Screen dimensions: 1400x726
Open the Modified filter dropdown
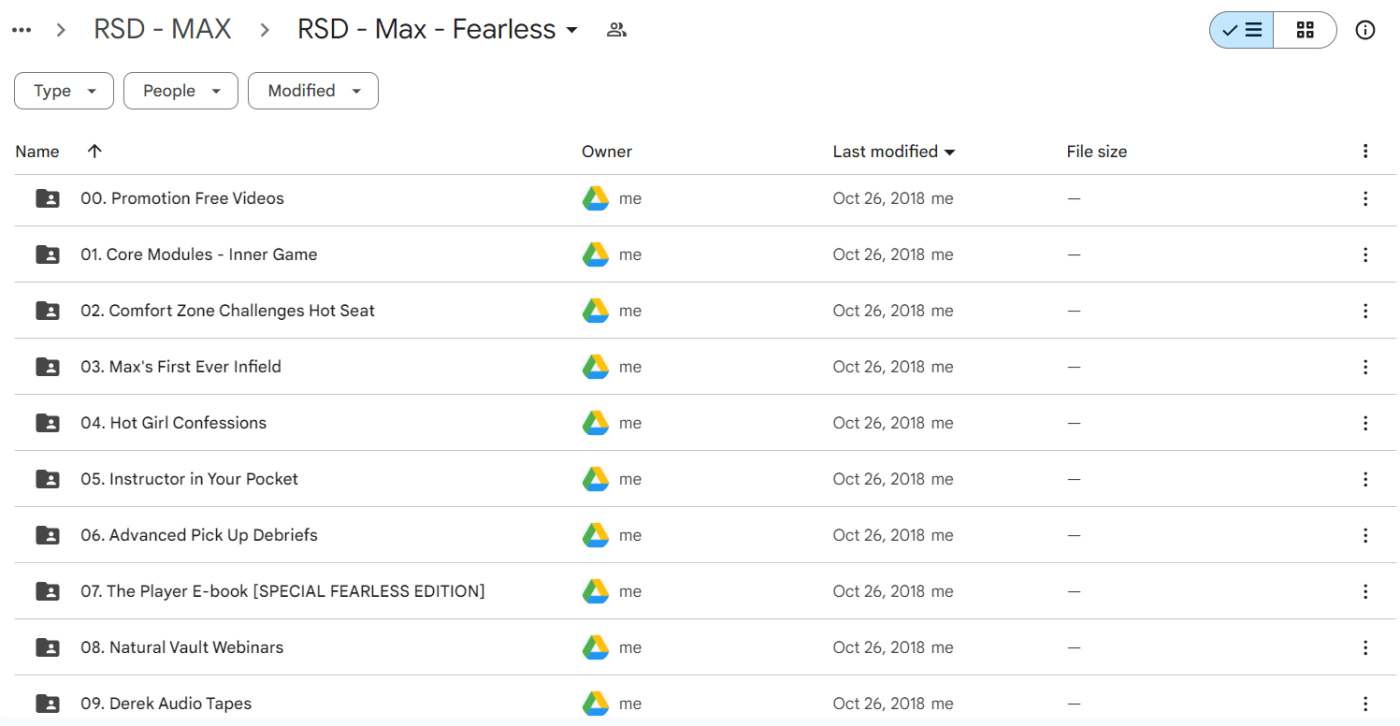click(x=313, y=90)
